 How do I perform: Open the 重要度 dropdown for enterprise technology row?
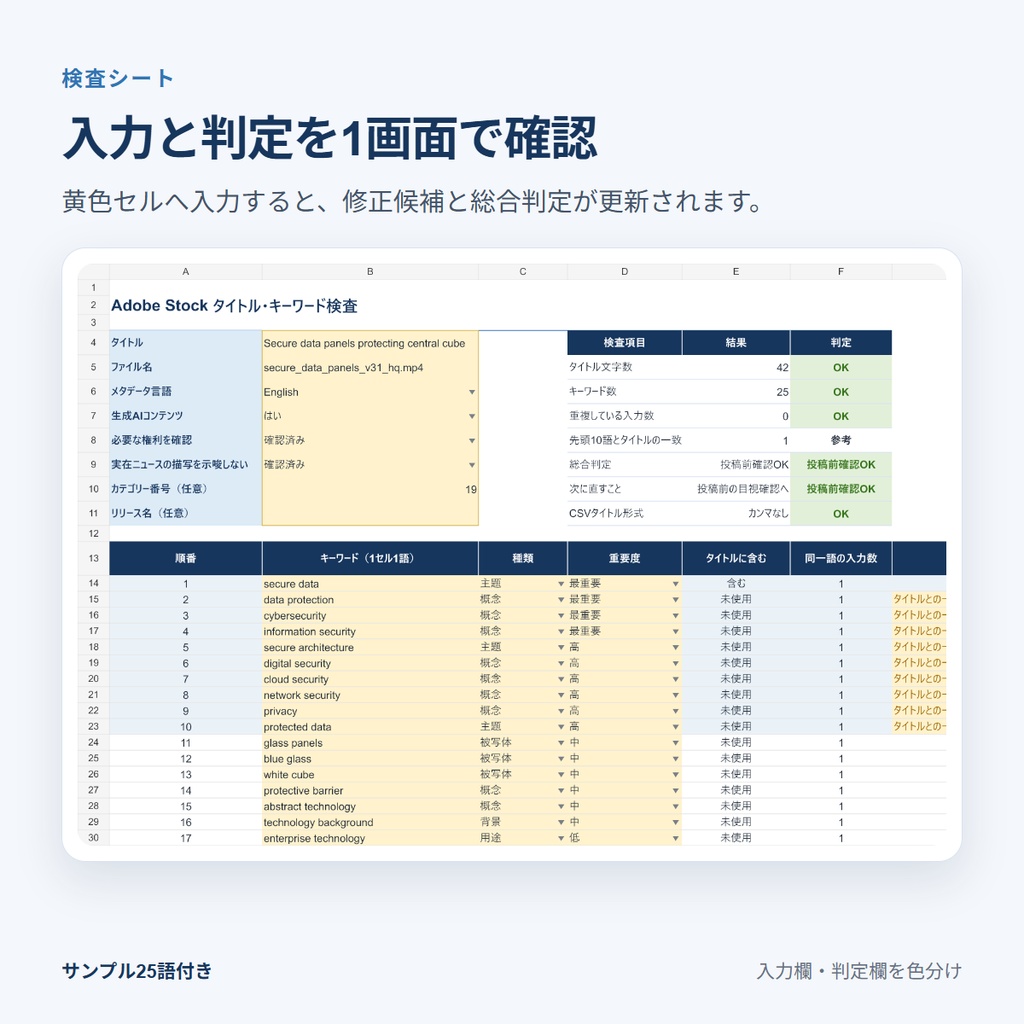pyautogui.click(x=675, y=839)
